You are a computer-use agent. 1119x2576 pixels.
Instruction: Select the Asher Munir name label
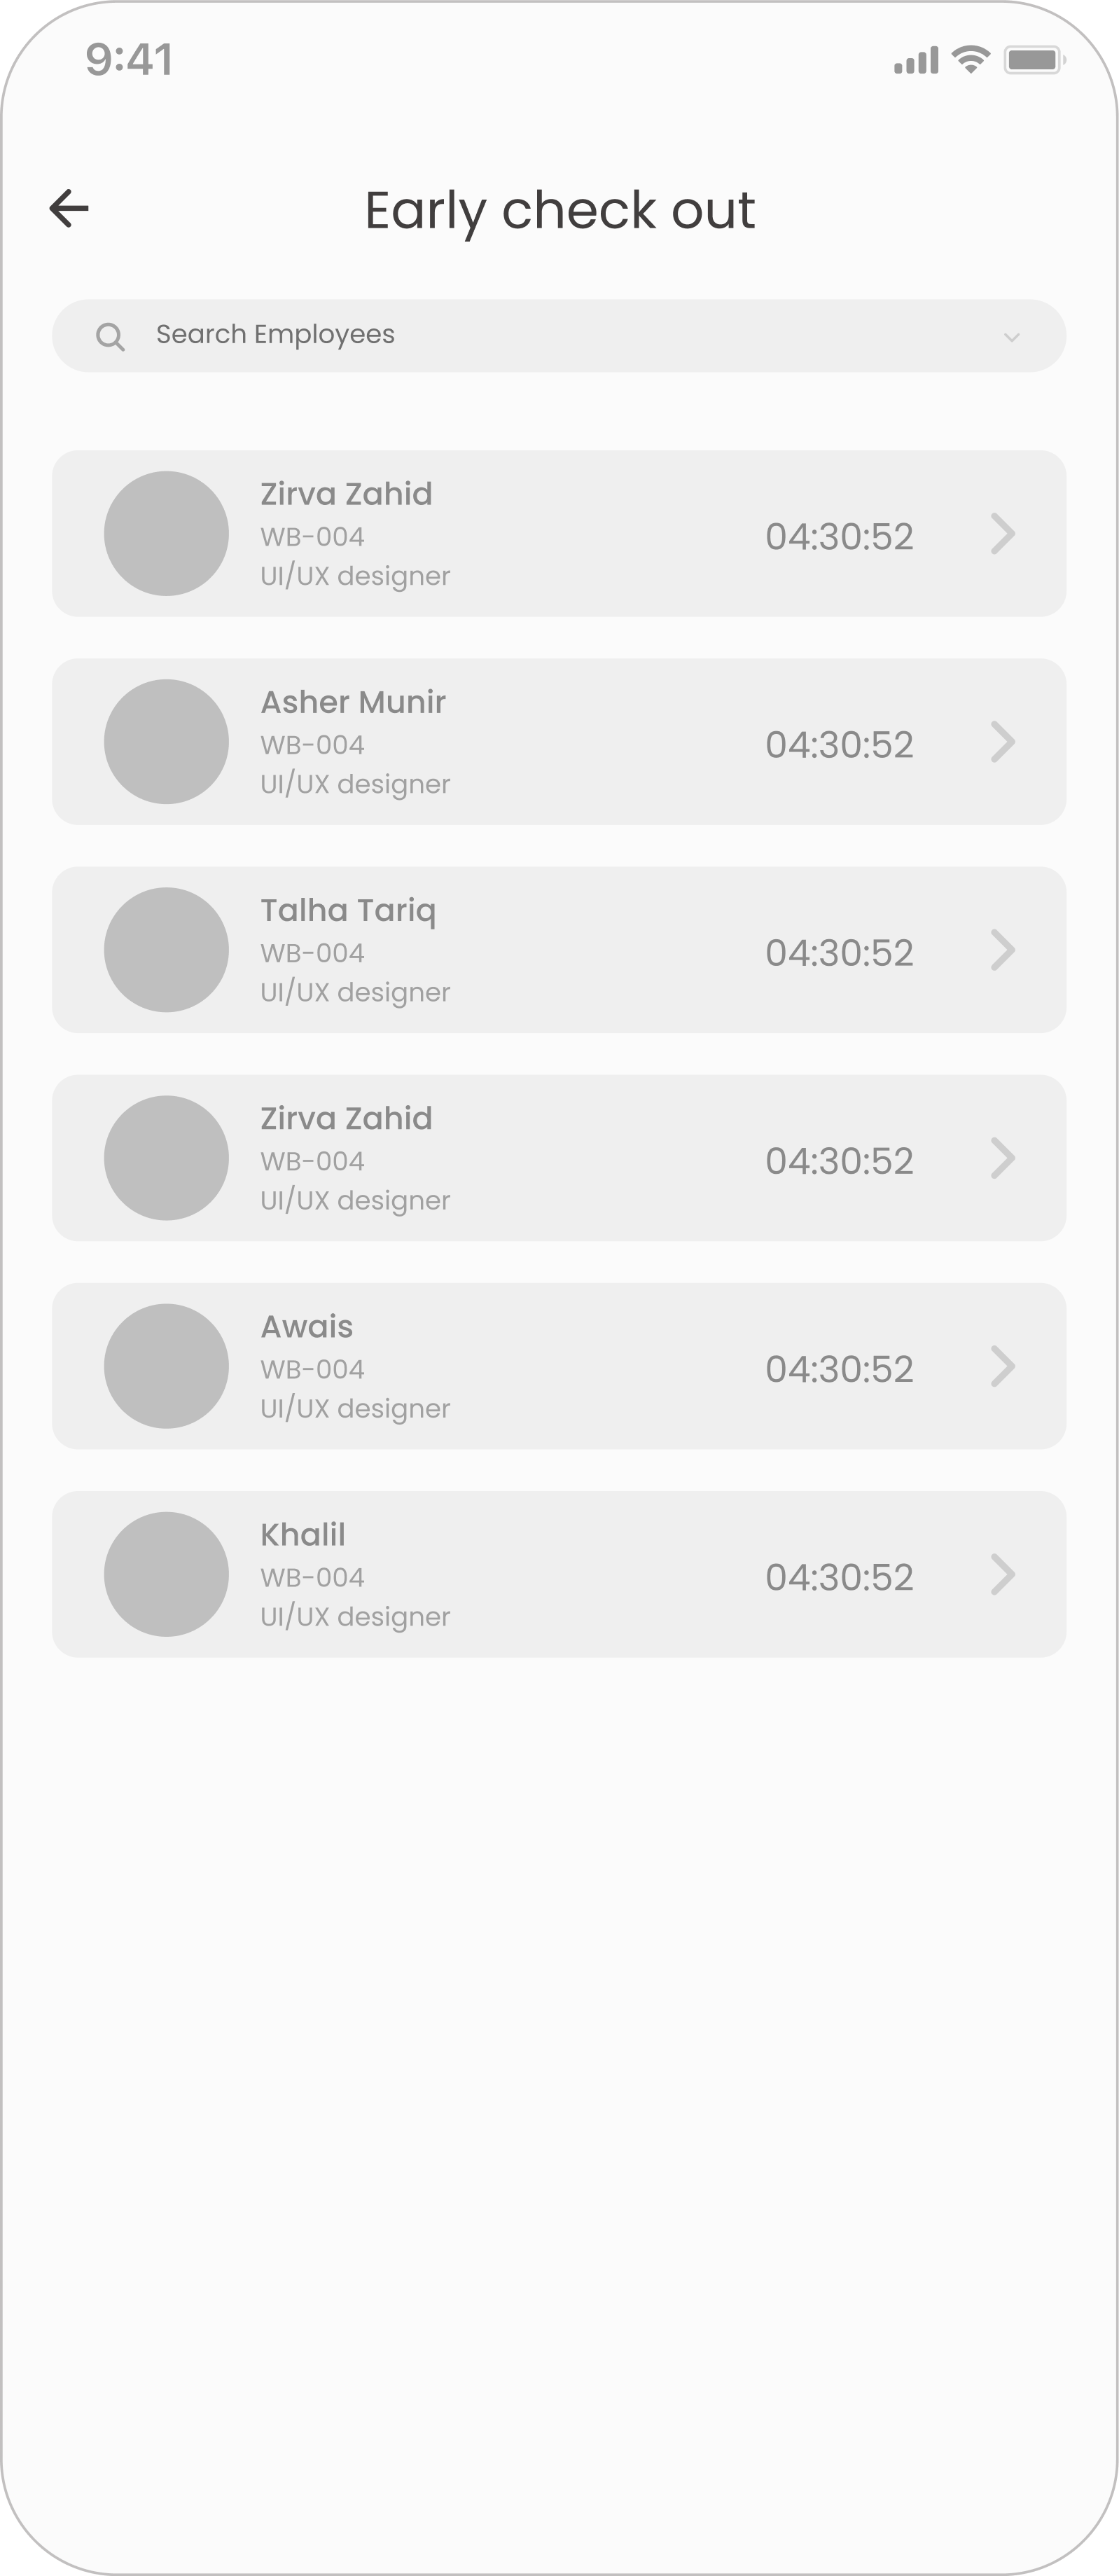[353, 702]
